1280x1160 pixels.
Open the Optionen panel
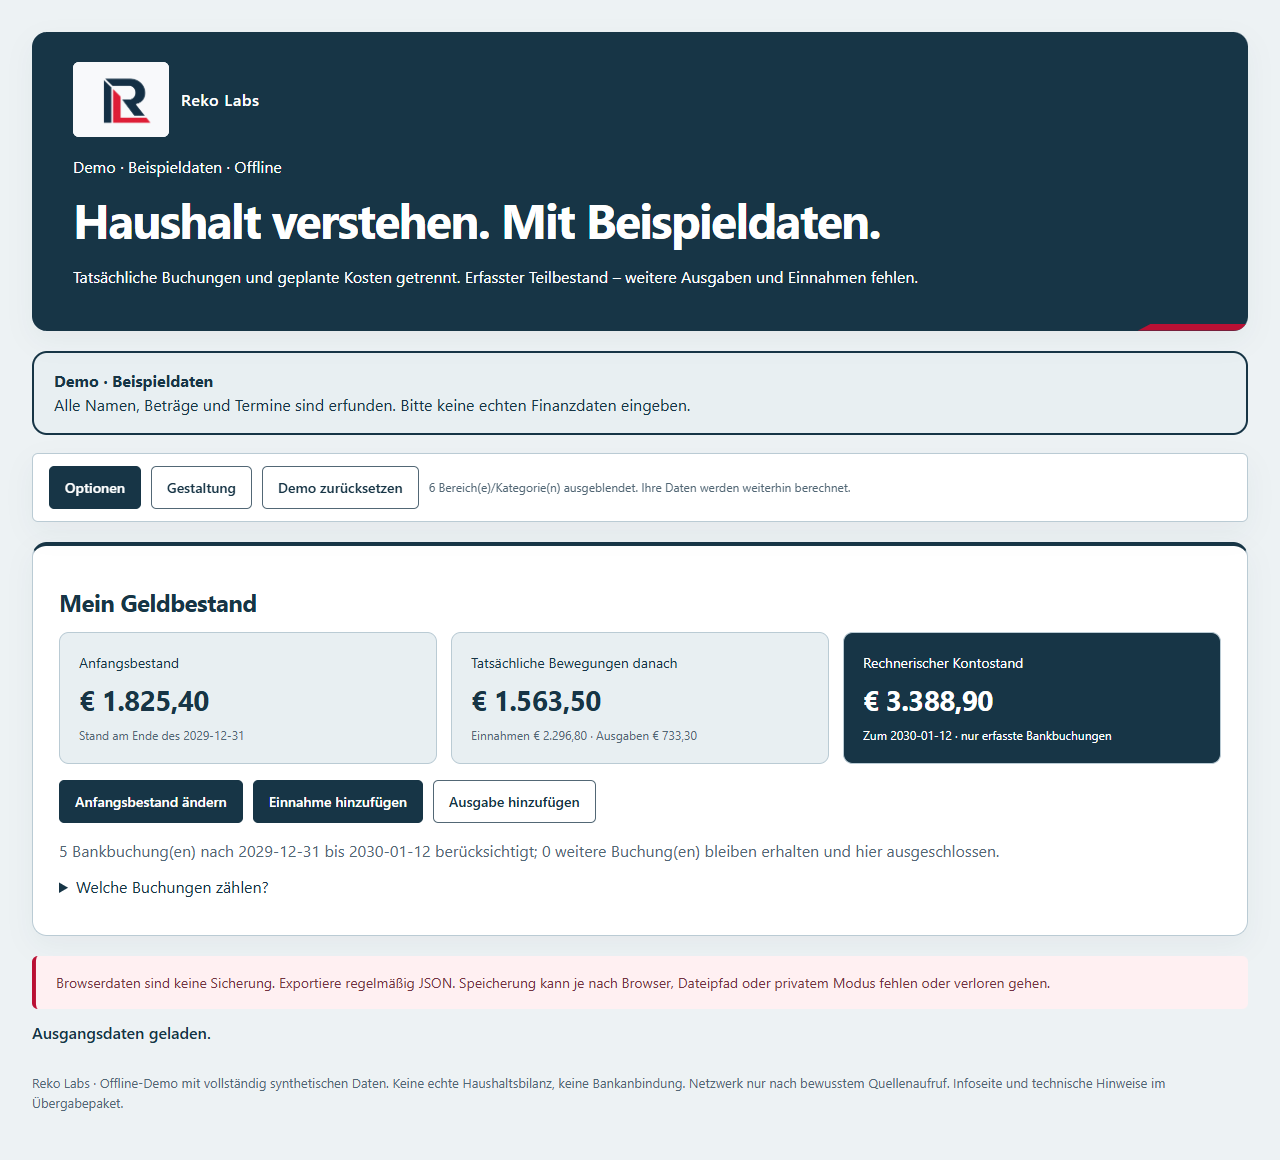[x=95, y=488]
